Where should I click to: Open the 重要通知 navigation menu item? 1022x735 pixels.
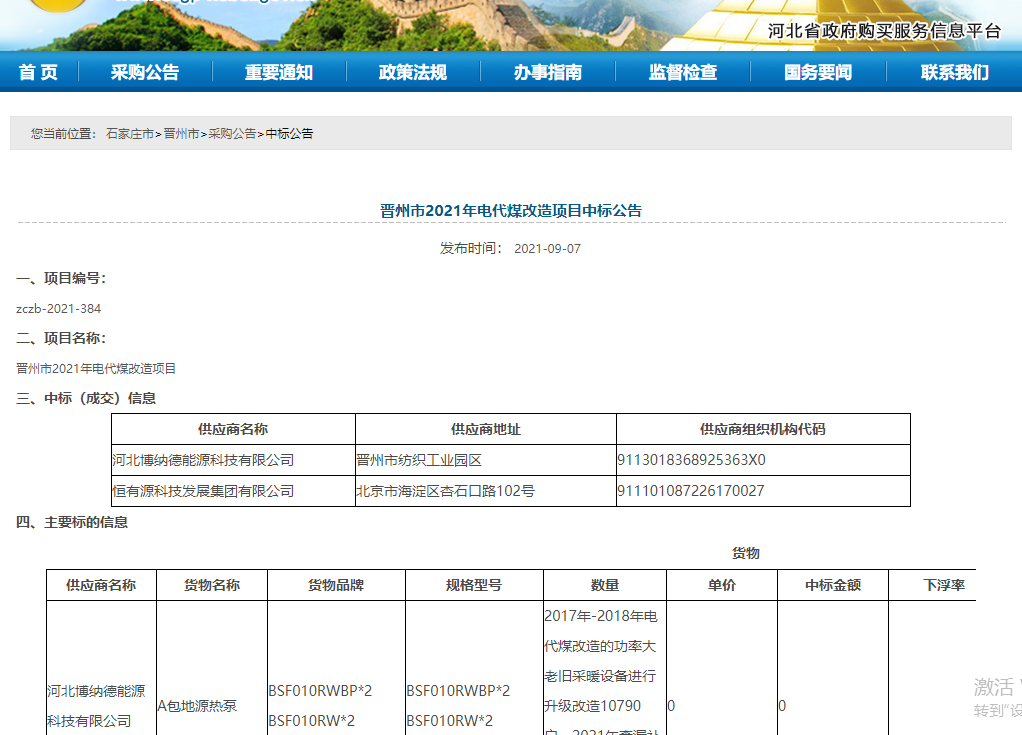click(x=277, y=71)
